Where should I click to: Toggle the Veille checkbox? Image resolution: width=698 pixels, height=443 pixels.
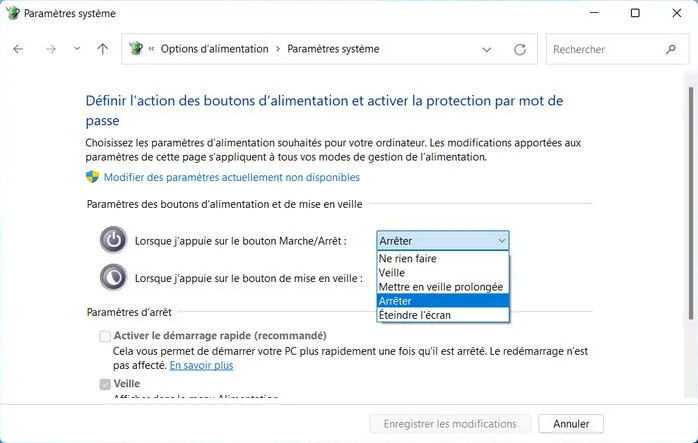105,384
